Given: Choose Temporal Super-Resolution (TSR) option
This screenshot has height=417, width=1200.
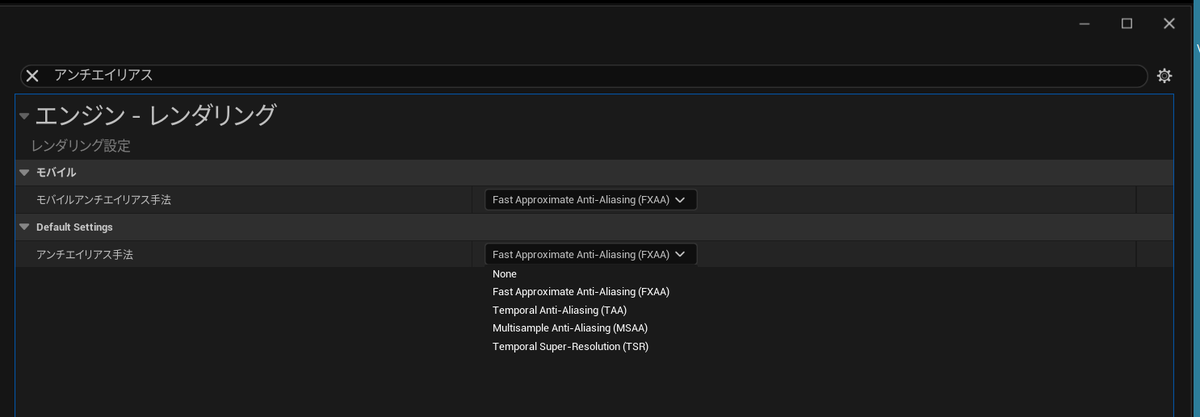Looking at the screenshot, I should click(570, 346).
